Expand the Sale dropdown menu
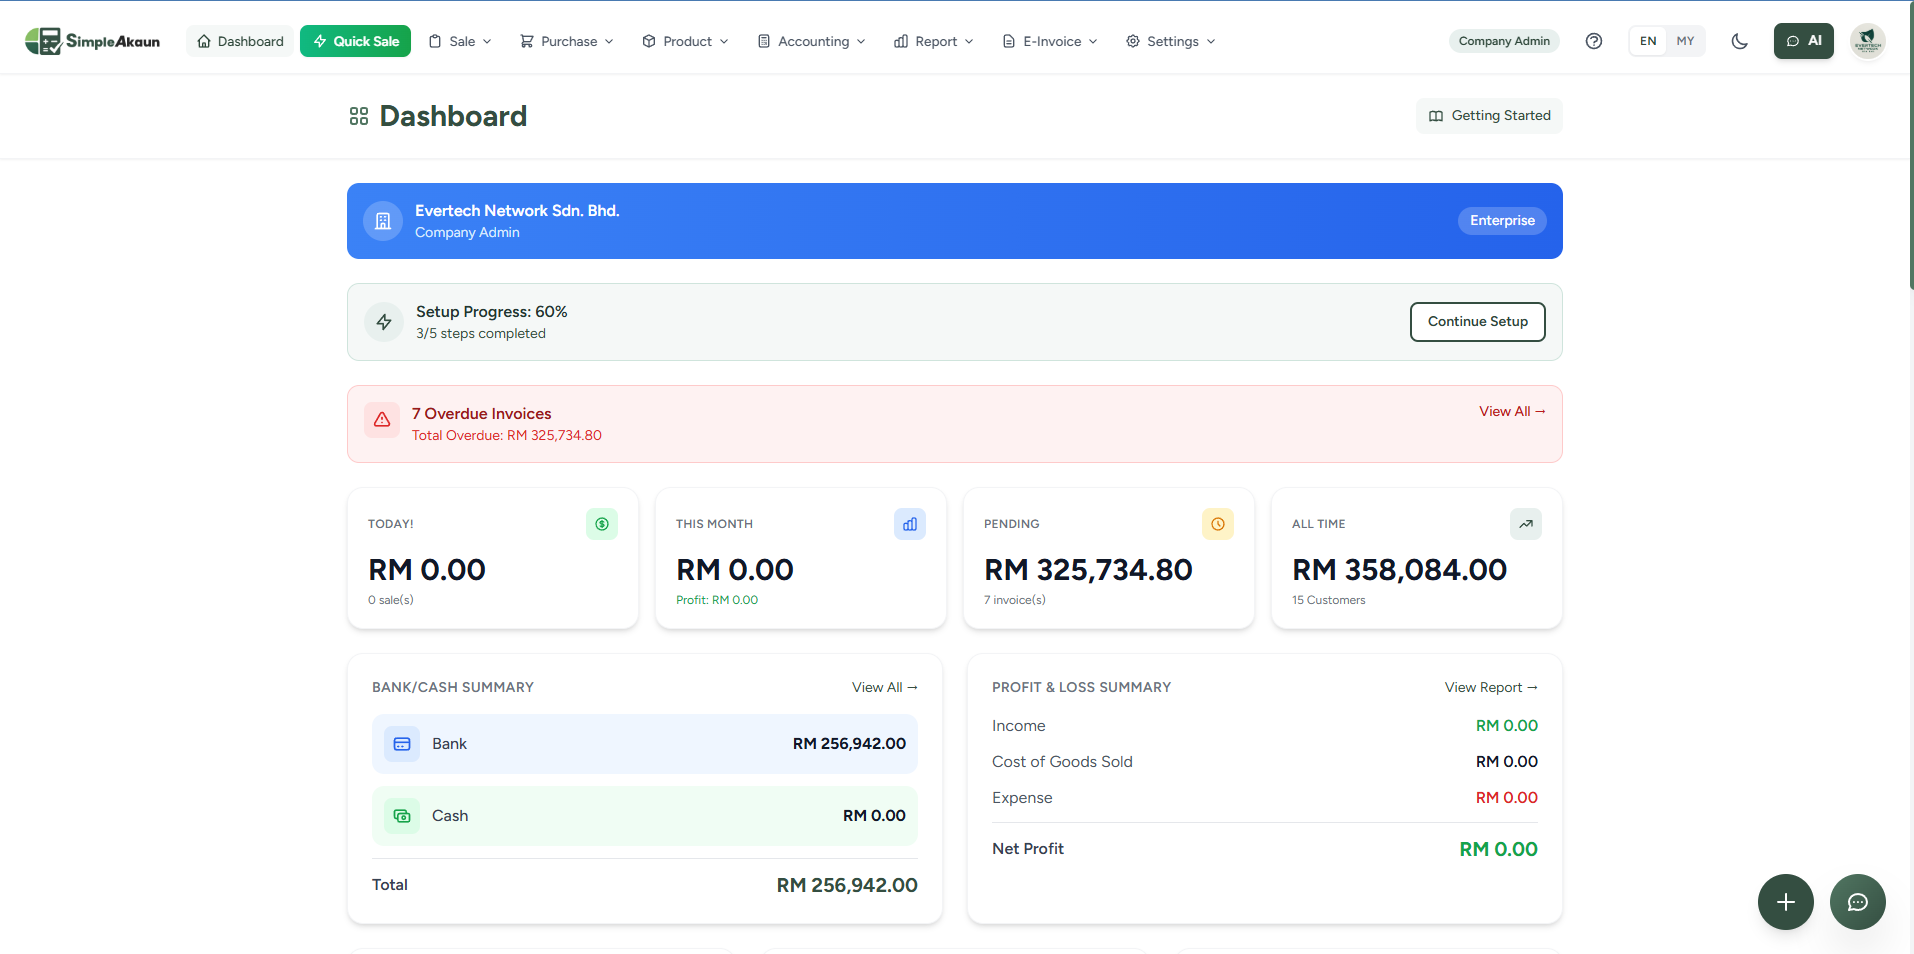Viewport: 1914px width, 954px height. coord(460,41)
